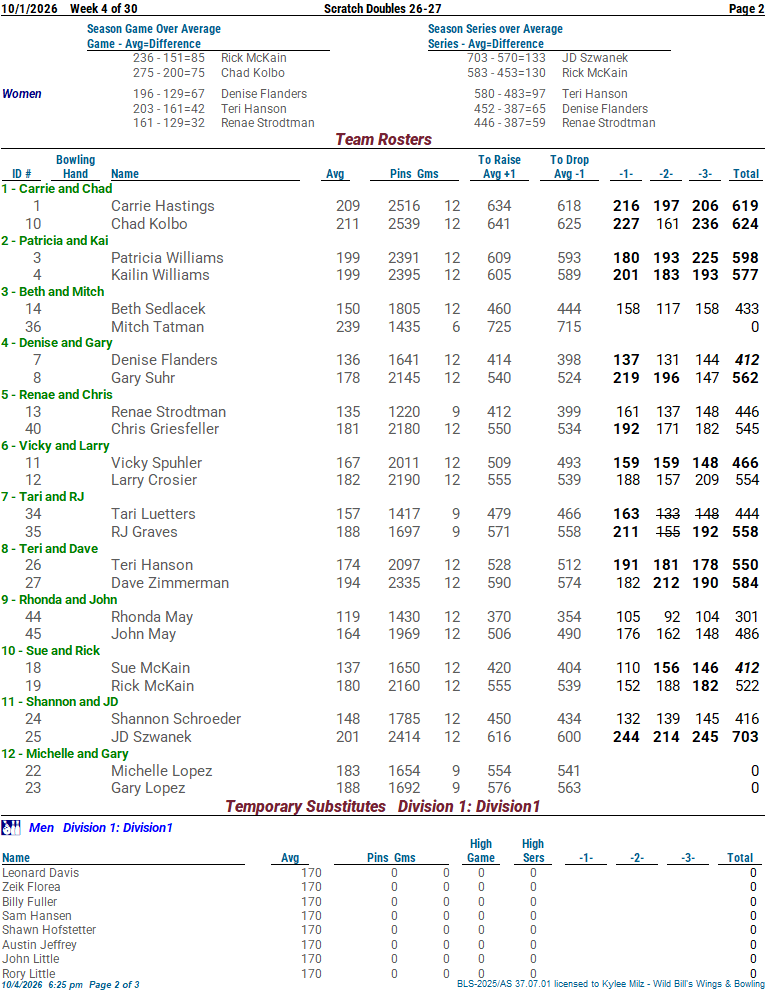This screenshot has width=768, height=991.
Task: Click the High Game column header
Action: pyautogui.click(x=480, y=851)
